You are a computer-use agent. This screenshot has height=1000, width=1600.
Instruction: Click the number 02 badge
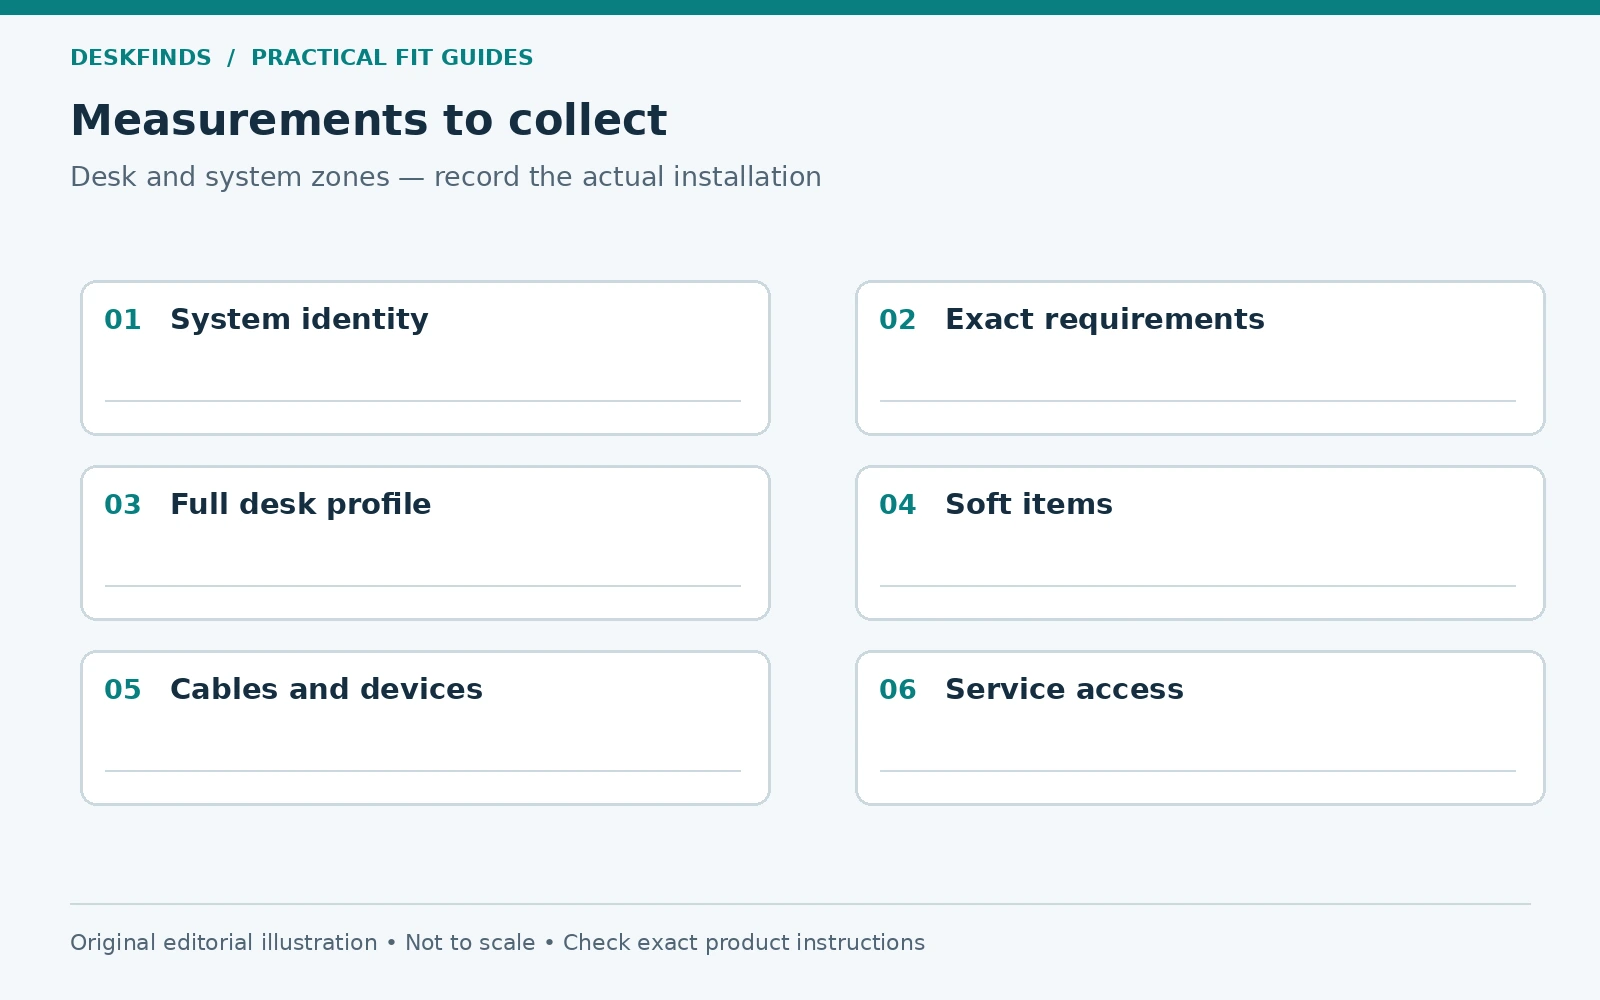click(898, 320)
